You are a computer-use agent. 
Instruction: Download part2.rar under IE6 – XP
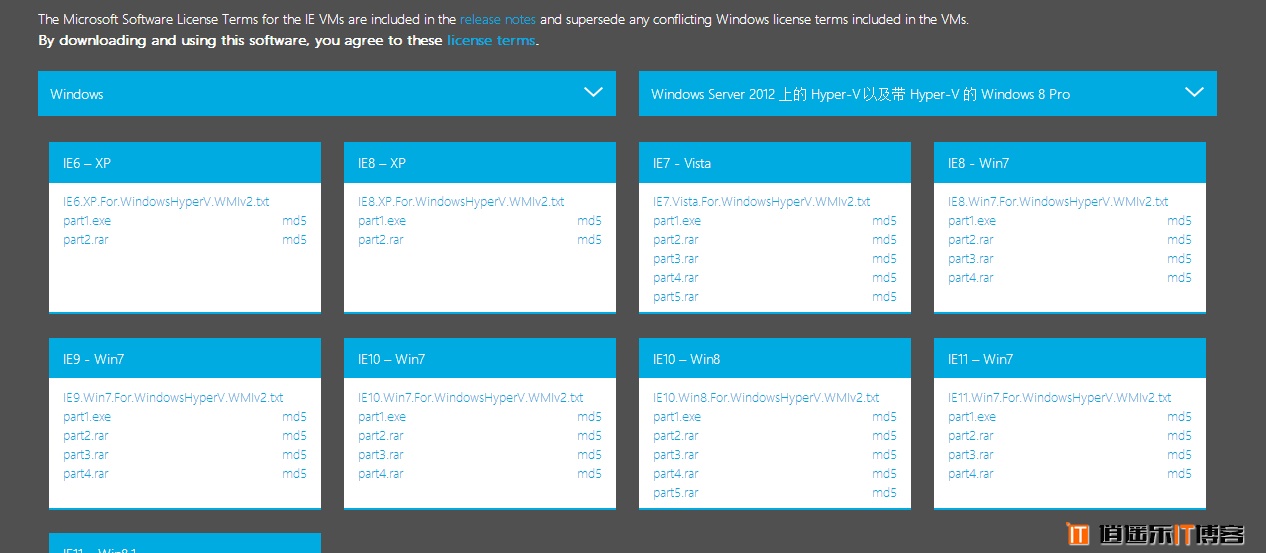[x=85, y=240]
